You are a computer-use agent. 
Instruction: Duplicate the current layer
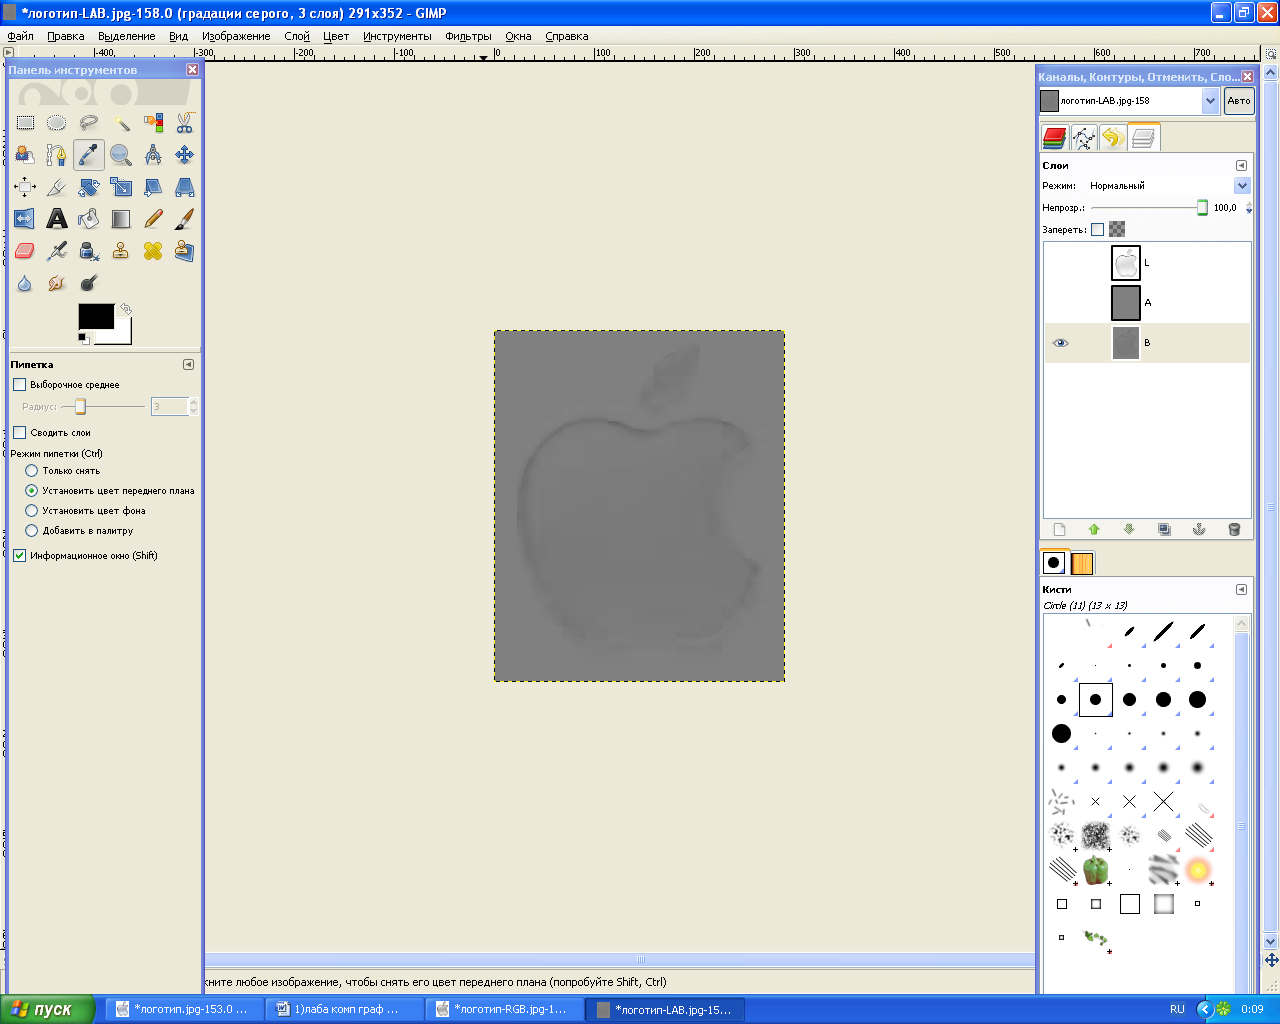click(1164, 529)
